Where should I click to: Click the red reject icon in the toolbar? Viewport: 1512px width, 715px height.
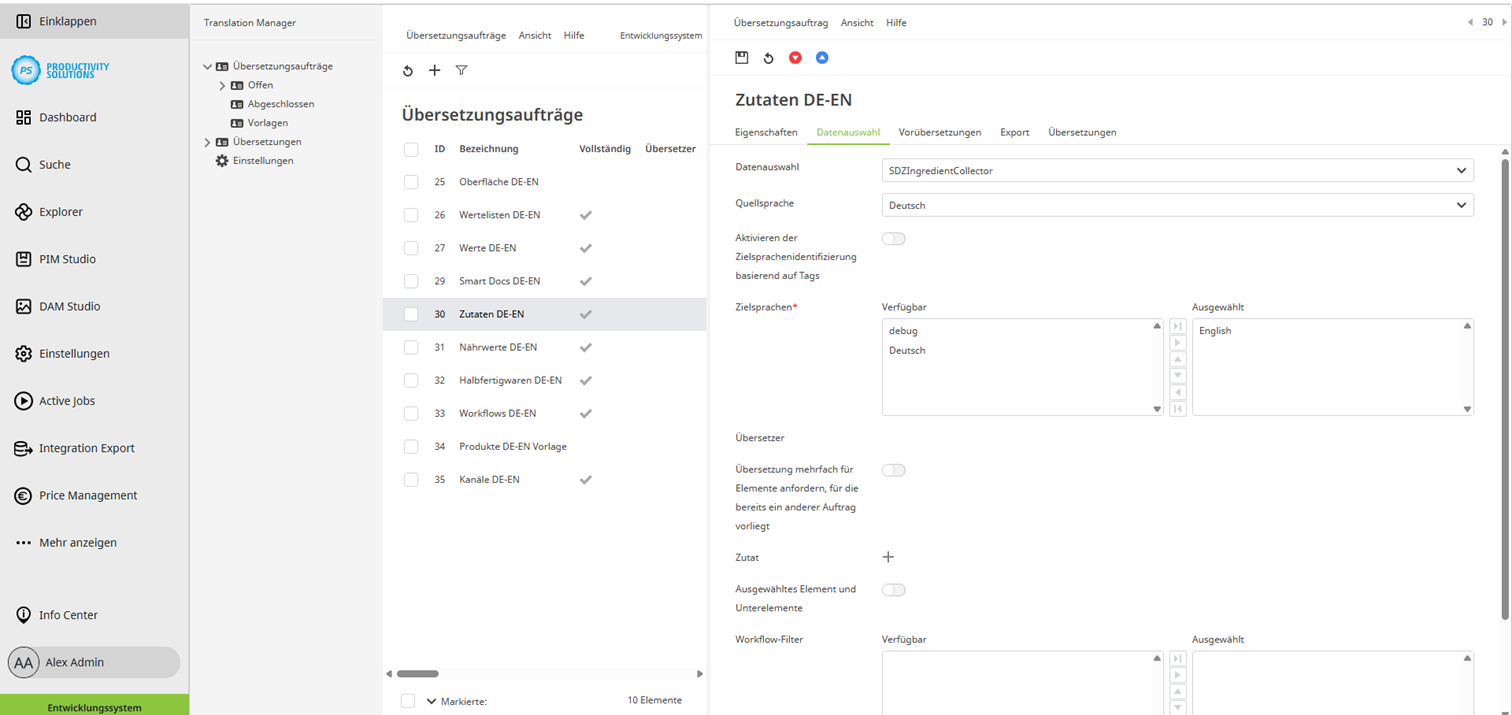point(795,57)
